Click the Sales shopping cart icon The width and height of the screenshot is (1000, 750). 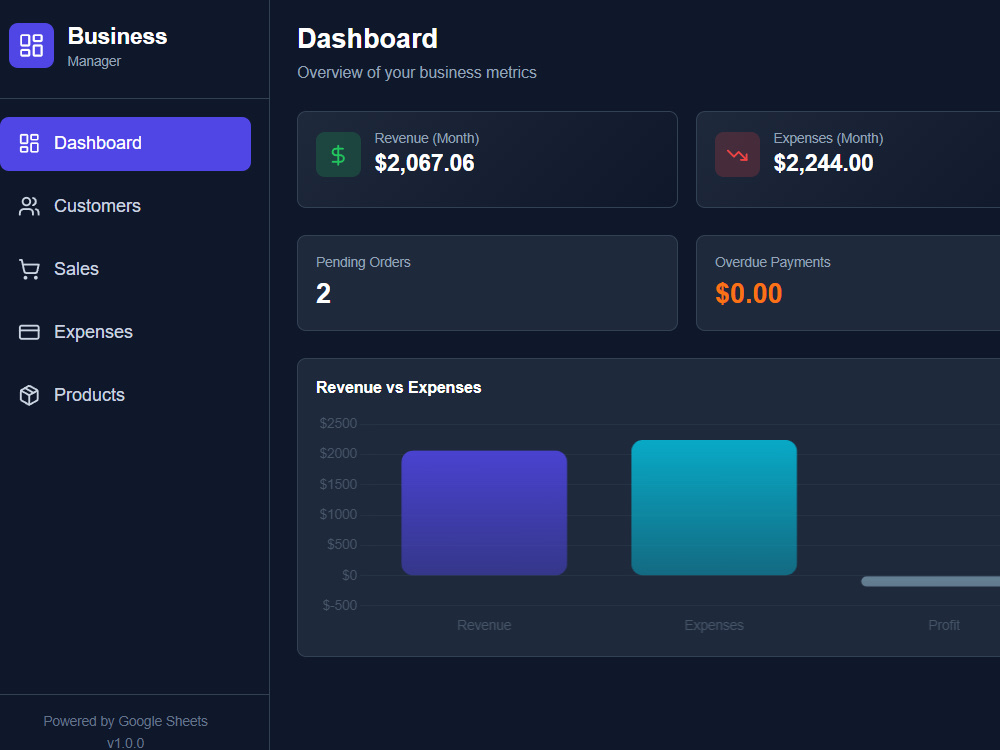pyautogui.click(x=29, y=269)
